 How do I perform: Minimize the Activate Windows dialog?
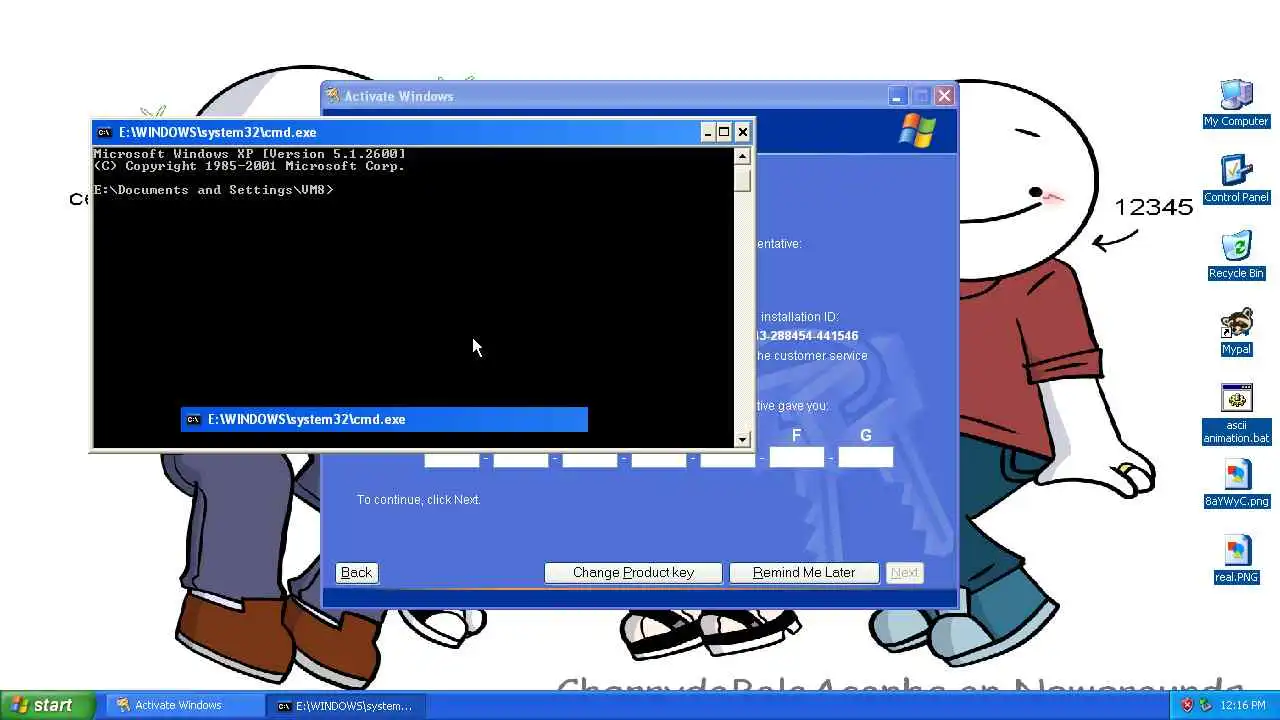pos(896,96)
